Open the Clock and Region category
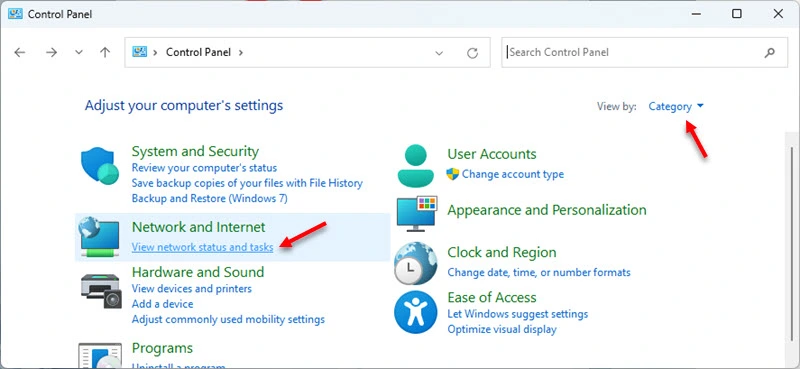This screenshot has width=800, height=369. 502,253
